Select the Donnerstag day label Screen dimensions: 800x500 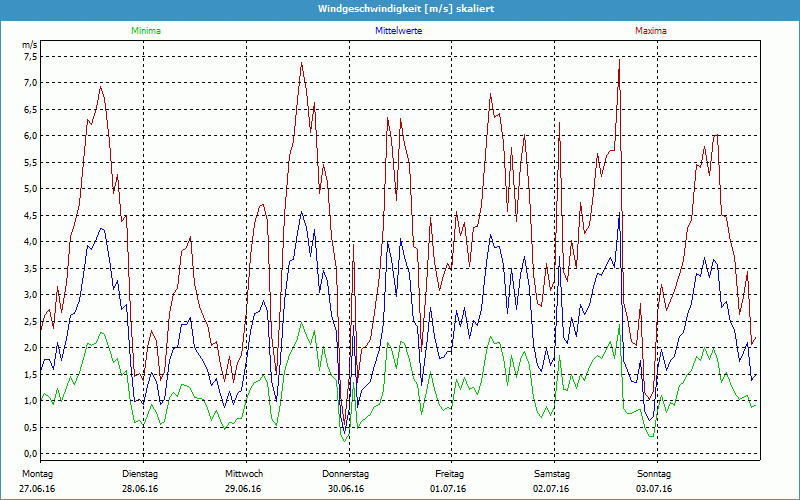(x=345, y=474)
